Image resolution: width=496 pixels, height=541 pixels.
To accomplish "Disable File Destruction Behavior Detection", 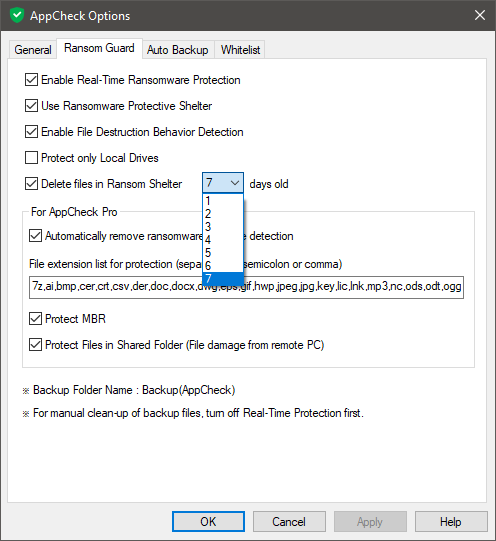I will pyautogui.click(x=31, y=132).
